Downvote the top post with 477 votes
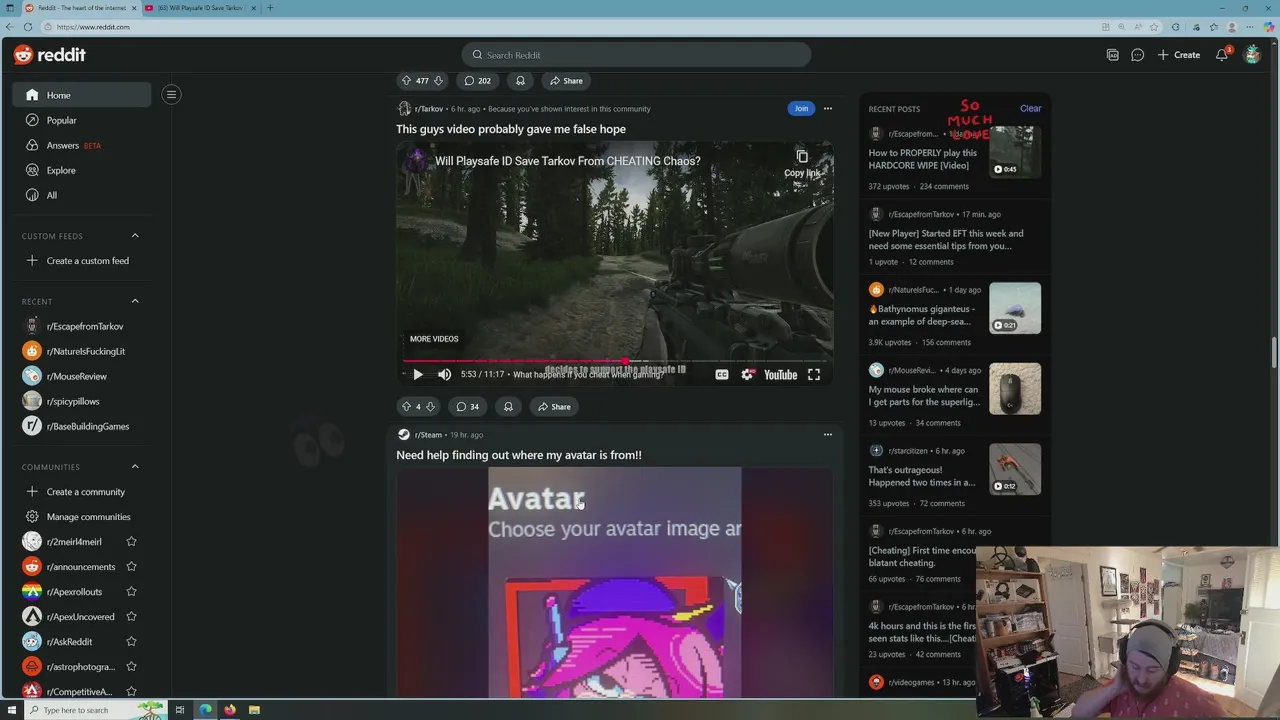Viewport: 1280px width, 720px height. 437,81
